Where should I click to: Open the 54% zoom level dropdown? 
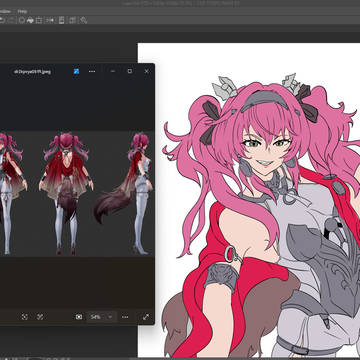(x=101, y=317)
